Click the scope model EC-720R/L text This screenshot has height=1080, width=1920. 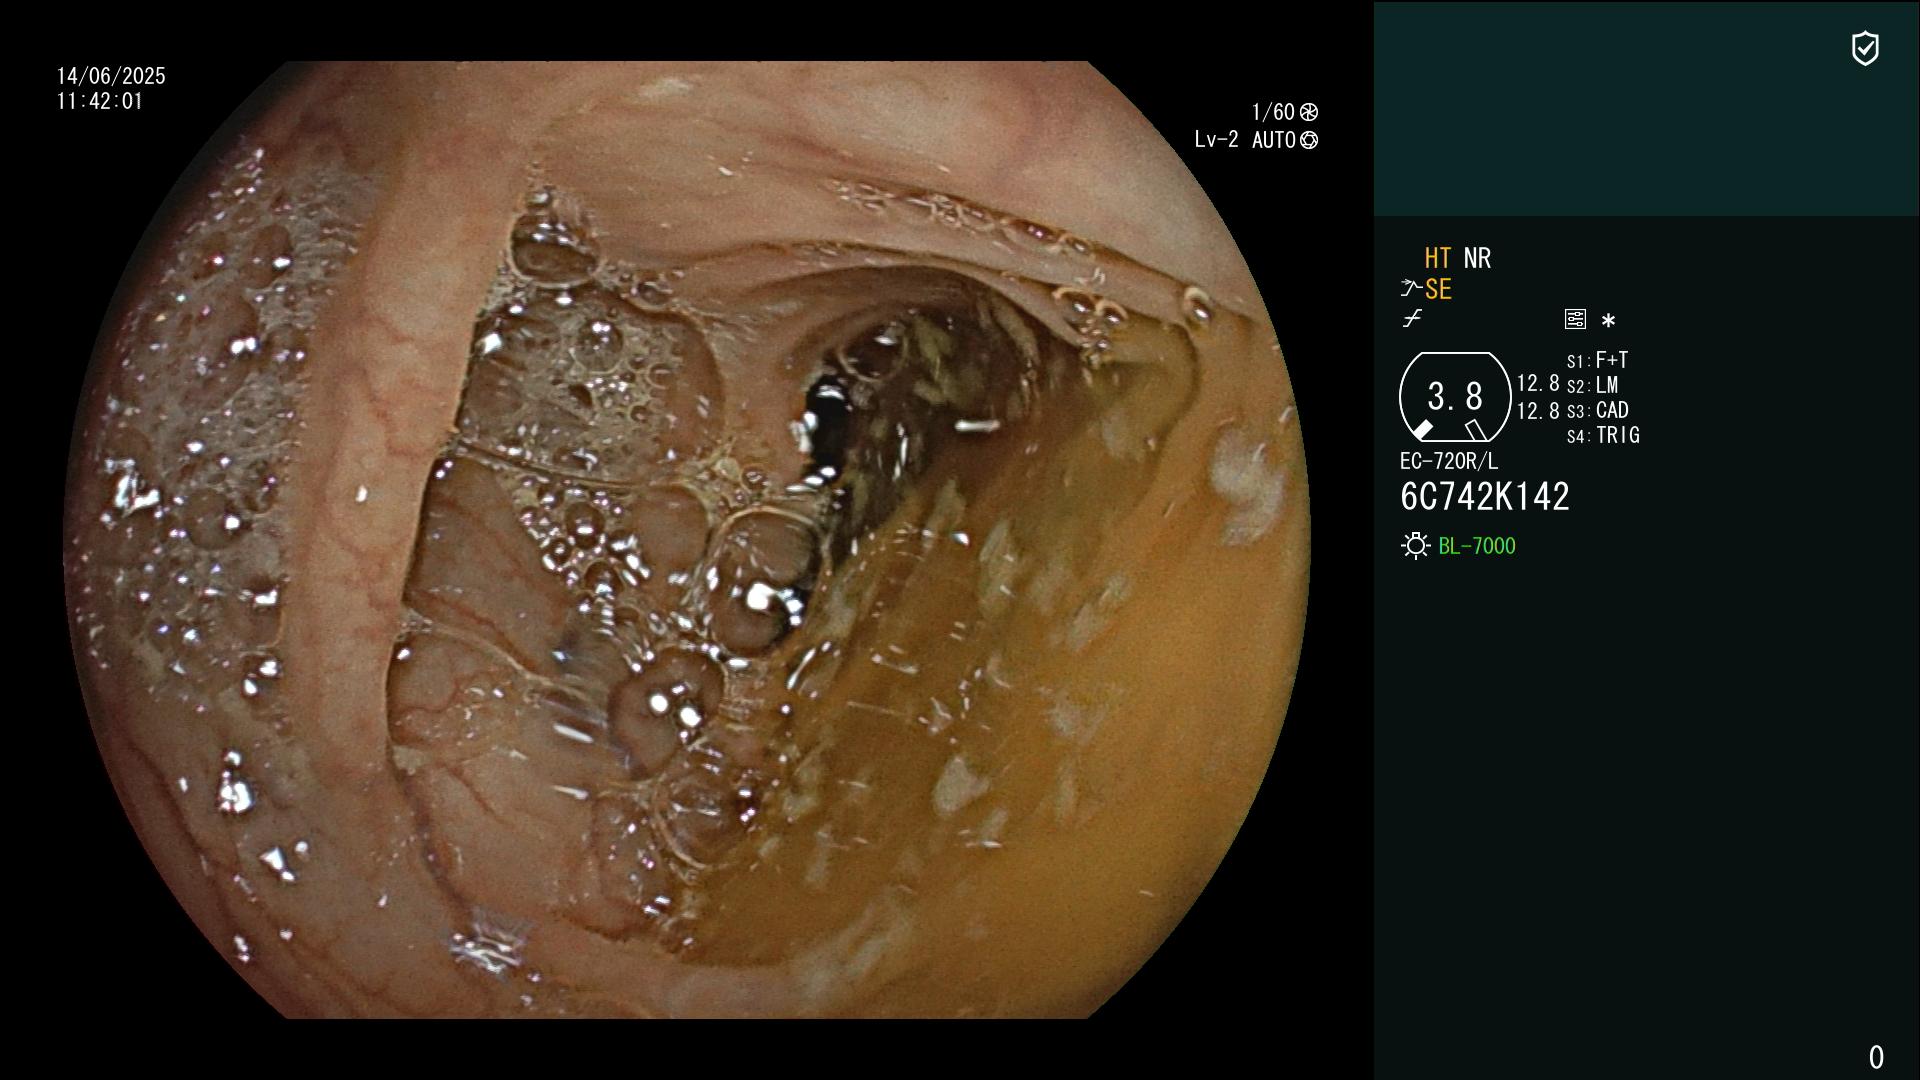[1449, 461]
